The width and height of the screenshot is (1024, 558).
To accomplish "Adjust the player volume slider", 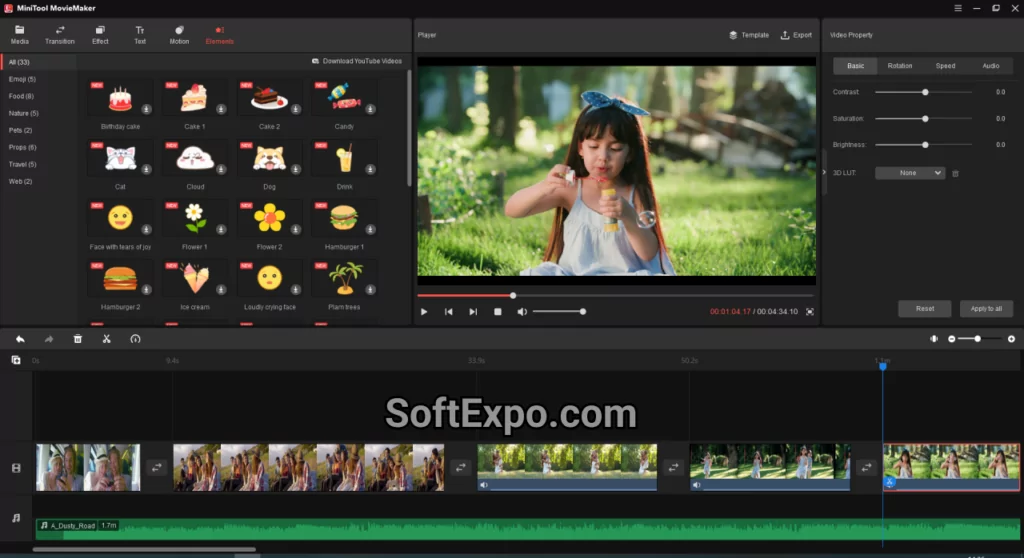I will (558, 312).
